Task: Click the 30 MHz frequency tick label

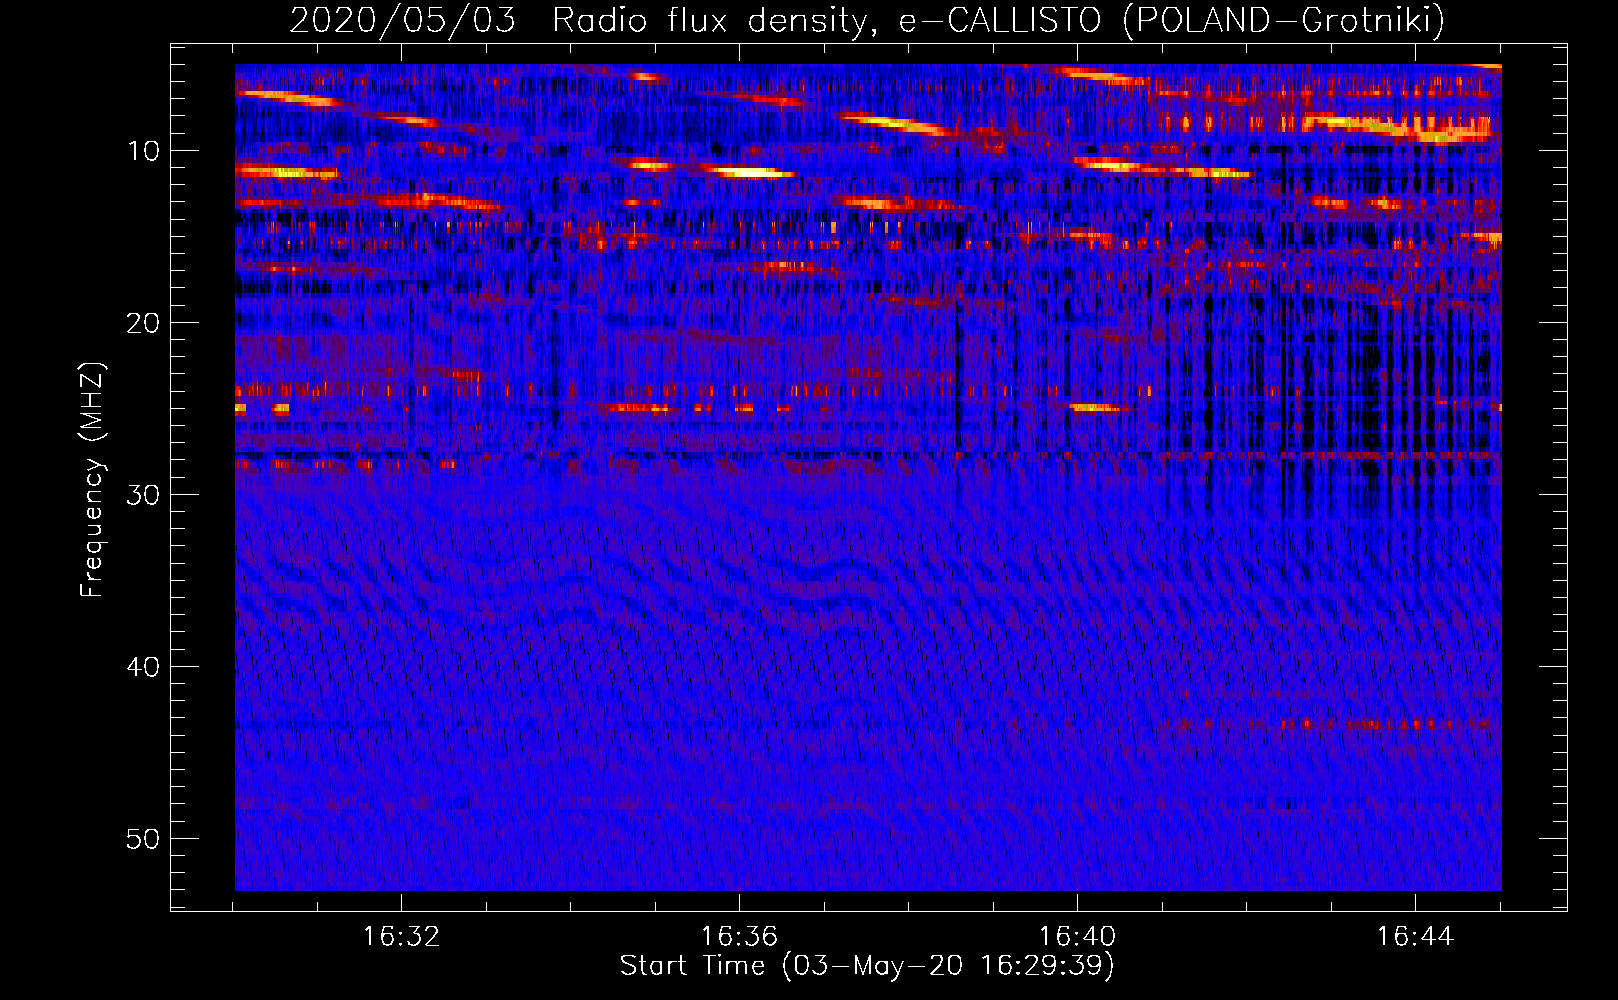Action: 144,495
